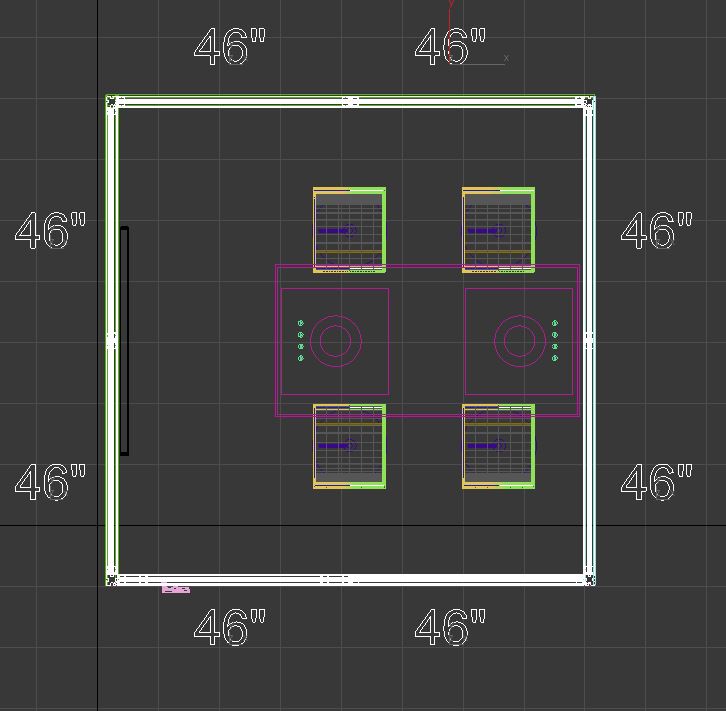Select the lower-right side 46" dimension label
Image resolution: width=726 pixels, height=711 pixels.
click(x=656, y=482)
